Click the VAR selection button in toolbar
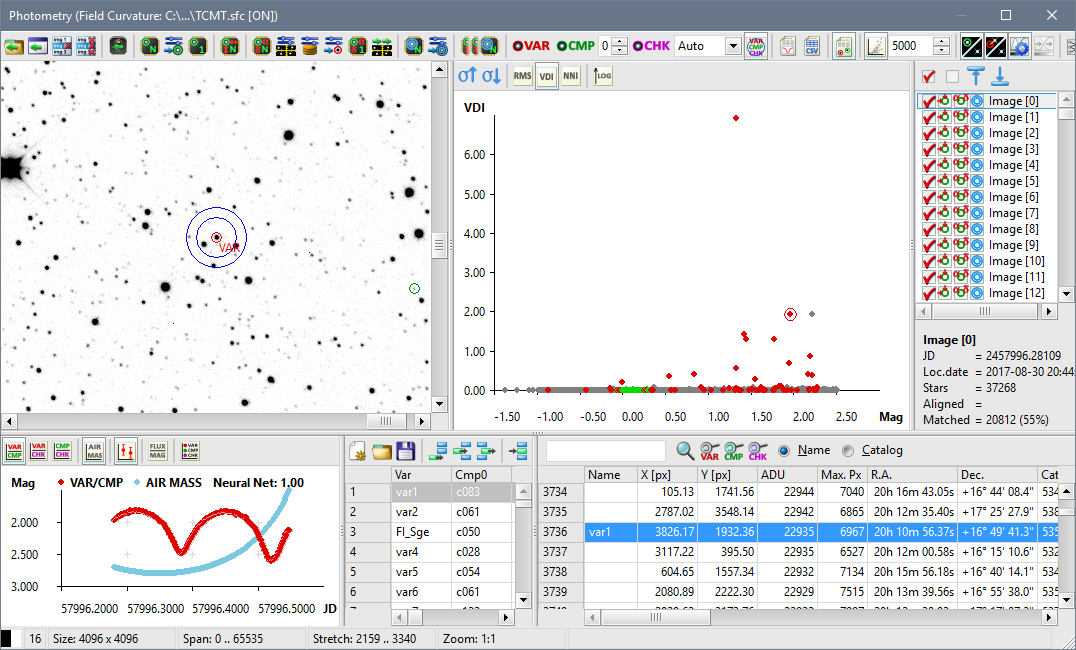 pyautogui.click(x=531, y=46)
